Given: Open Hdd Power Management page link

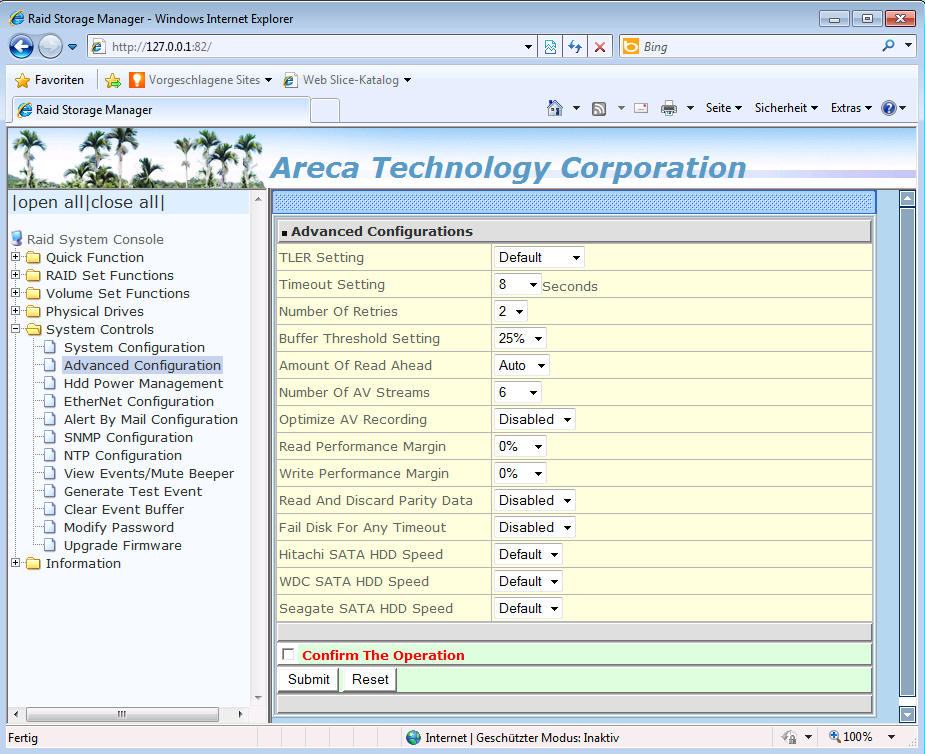Looking at the screenshot, I should 143,383.
